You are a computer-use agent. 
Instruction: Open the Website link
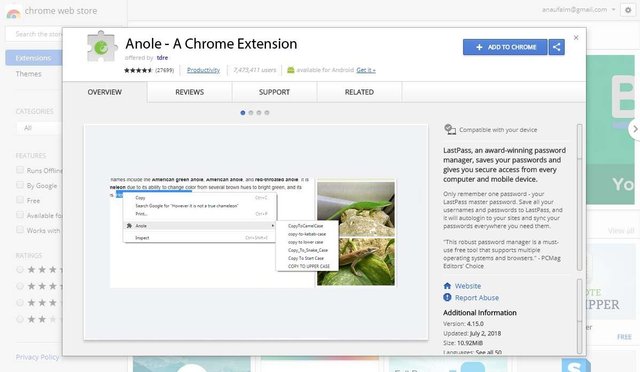click(x=468, y=286)
